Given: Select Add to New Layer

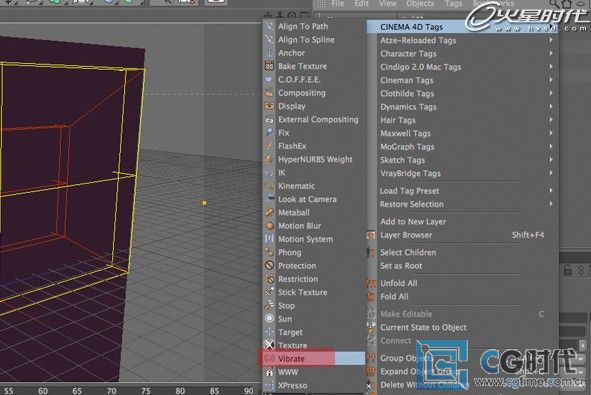Looking at the screenshot, I should click(413, 222).
